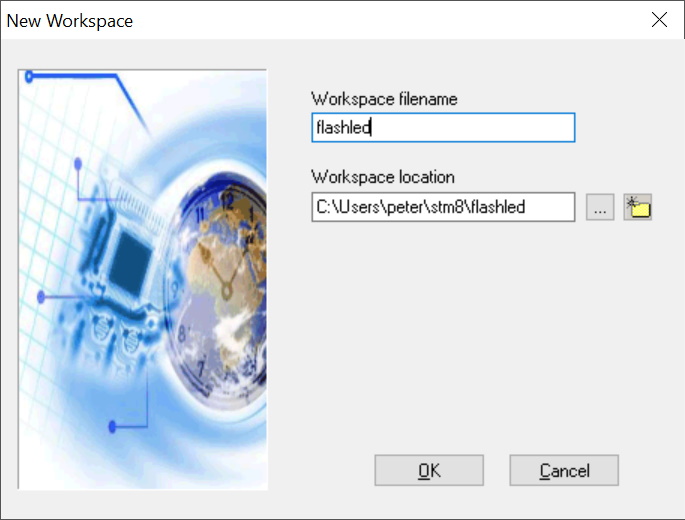Open the browse "..." location button
Screen dimensions: 685x520
click(x=600, y=207)
